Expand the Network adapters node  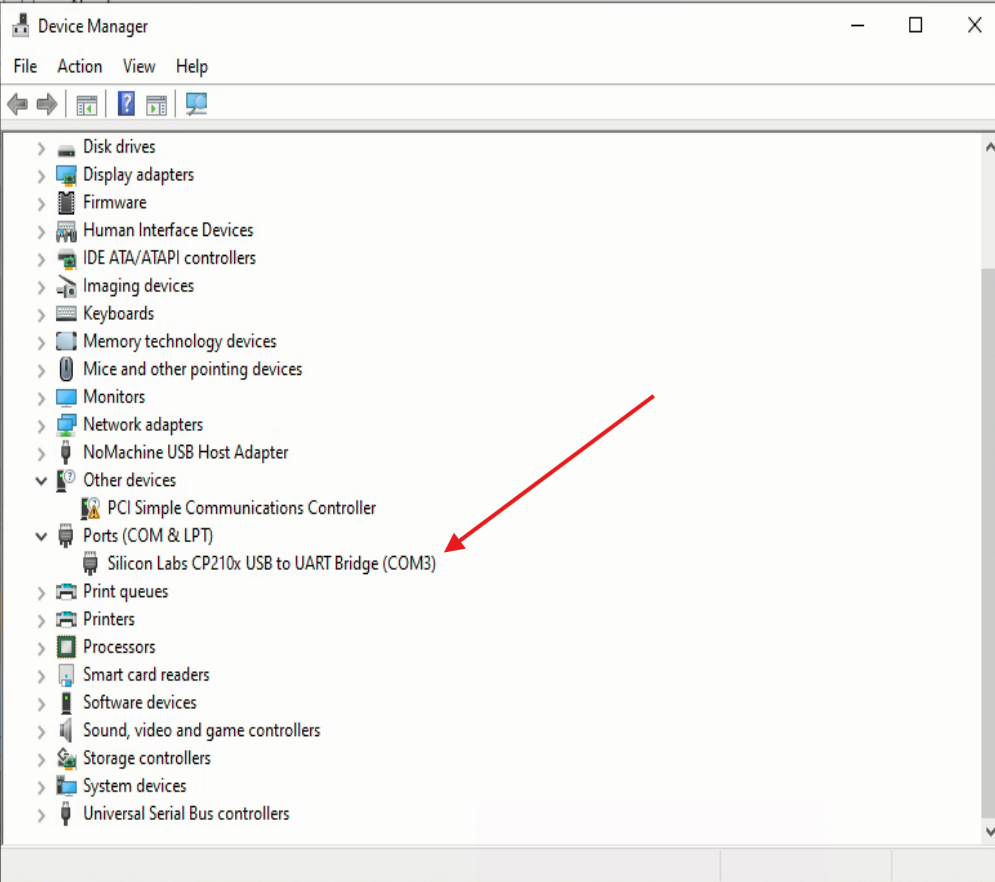click(41, 425)
